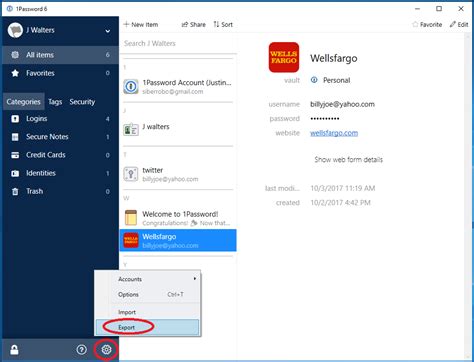
Task: Click the Logins category icon
Action: [x=15, y=119]
